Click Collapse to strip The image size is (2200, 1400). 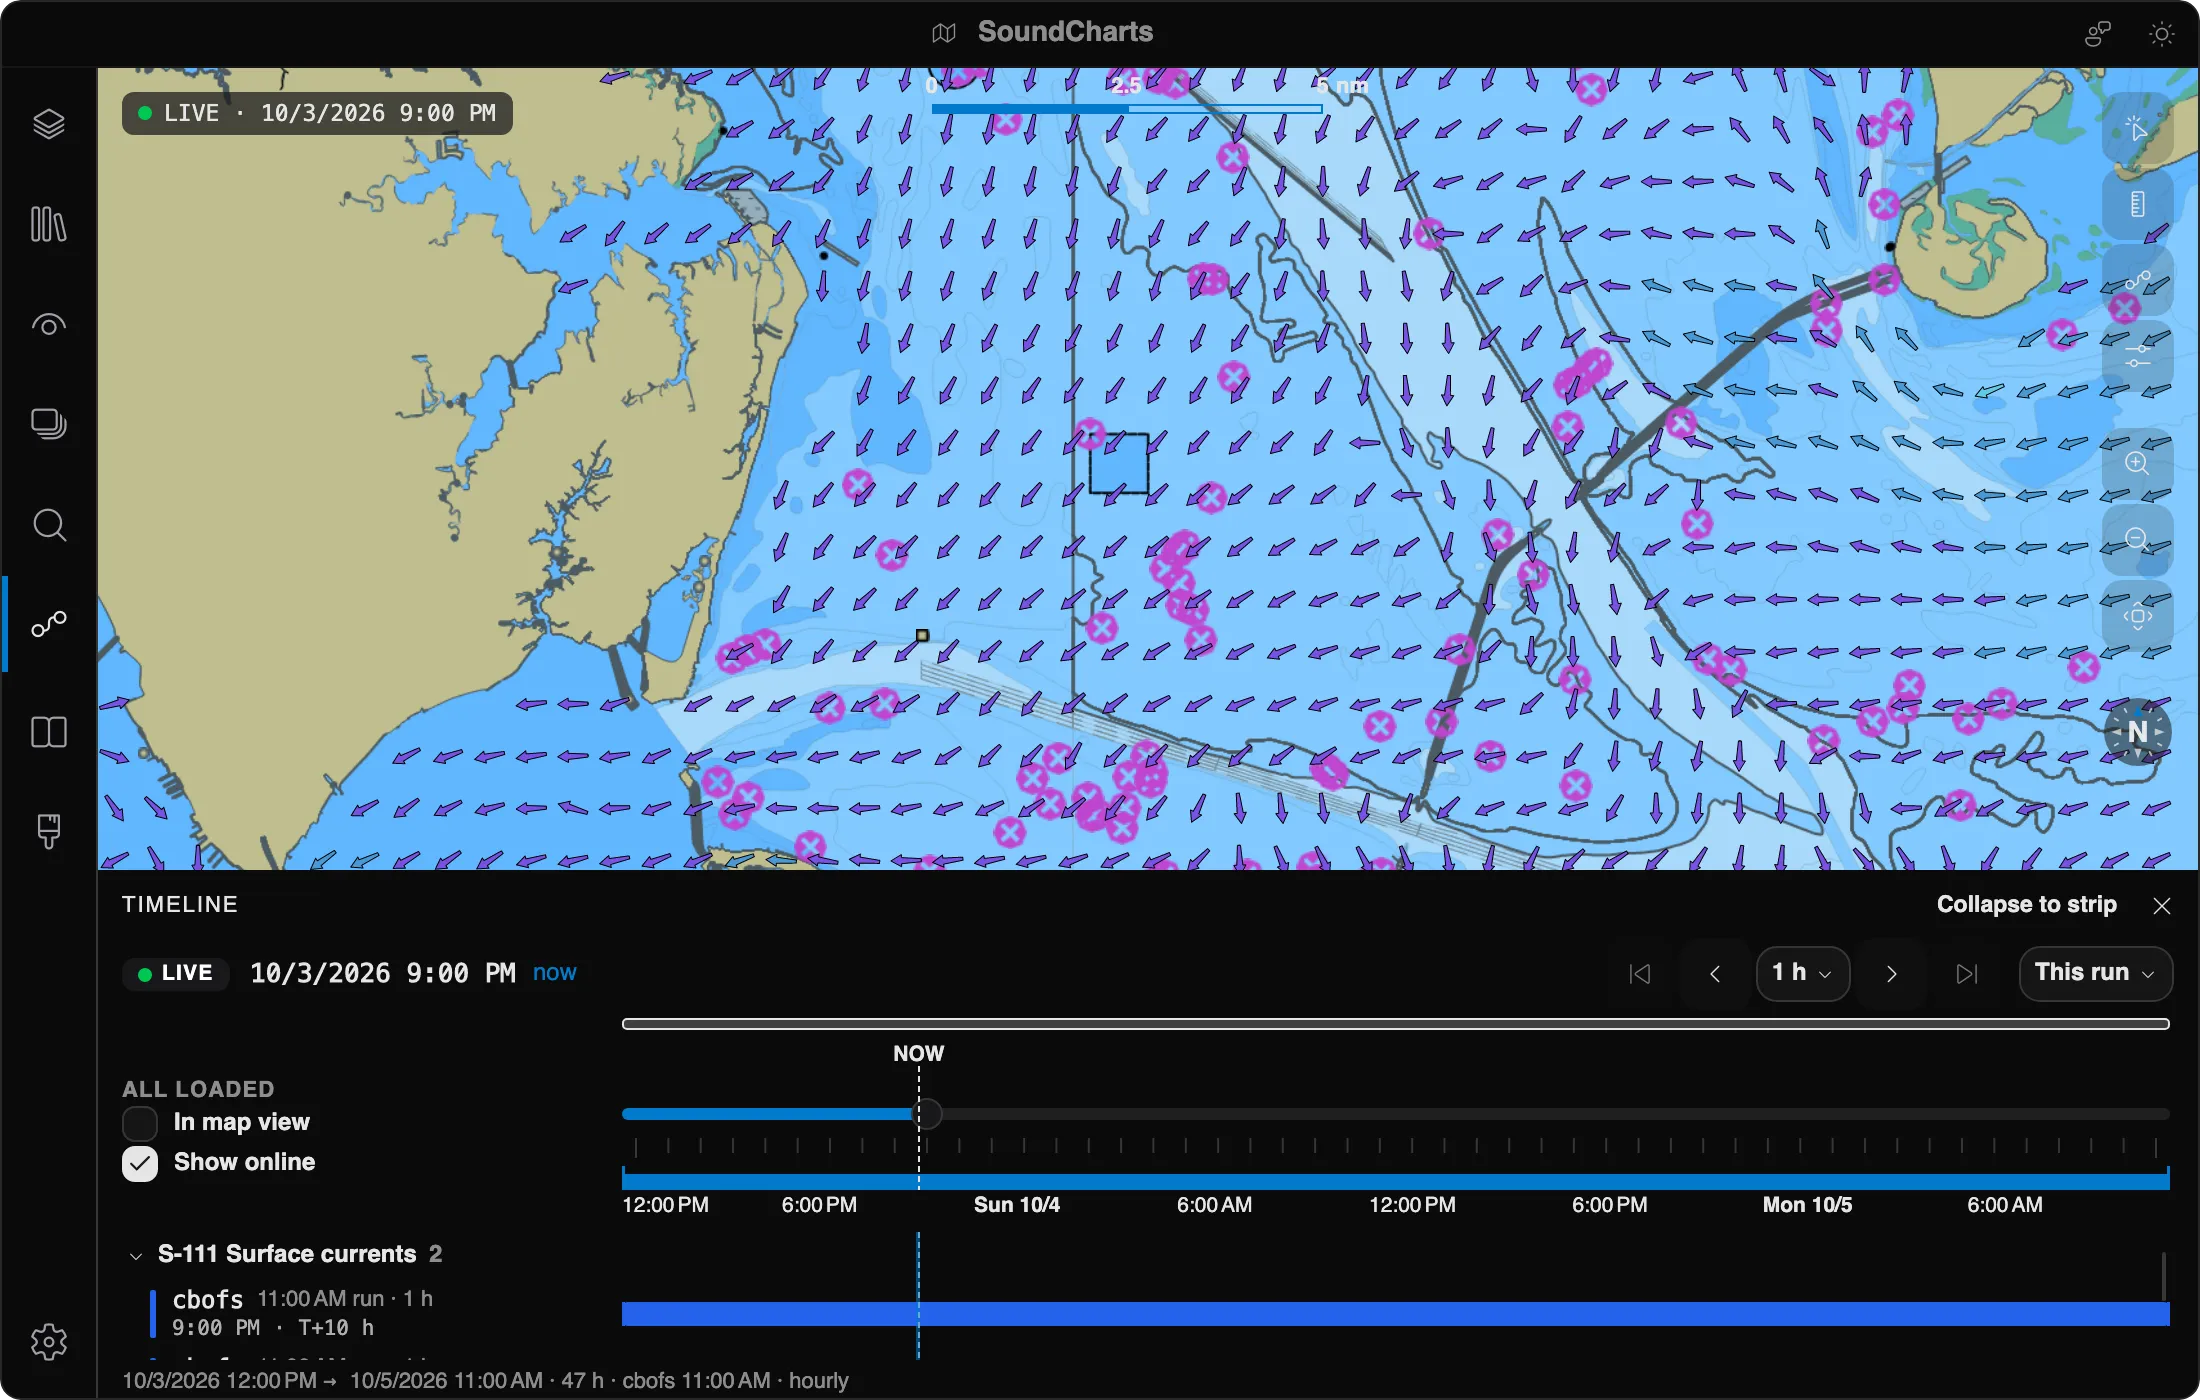click(x=2026, y=905)
